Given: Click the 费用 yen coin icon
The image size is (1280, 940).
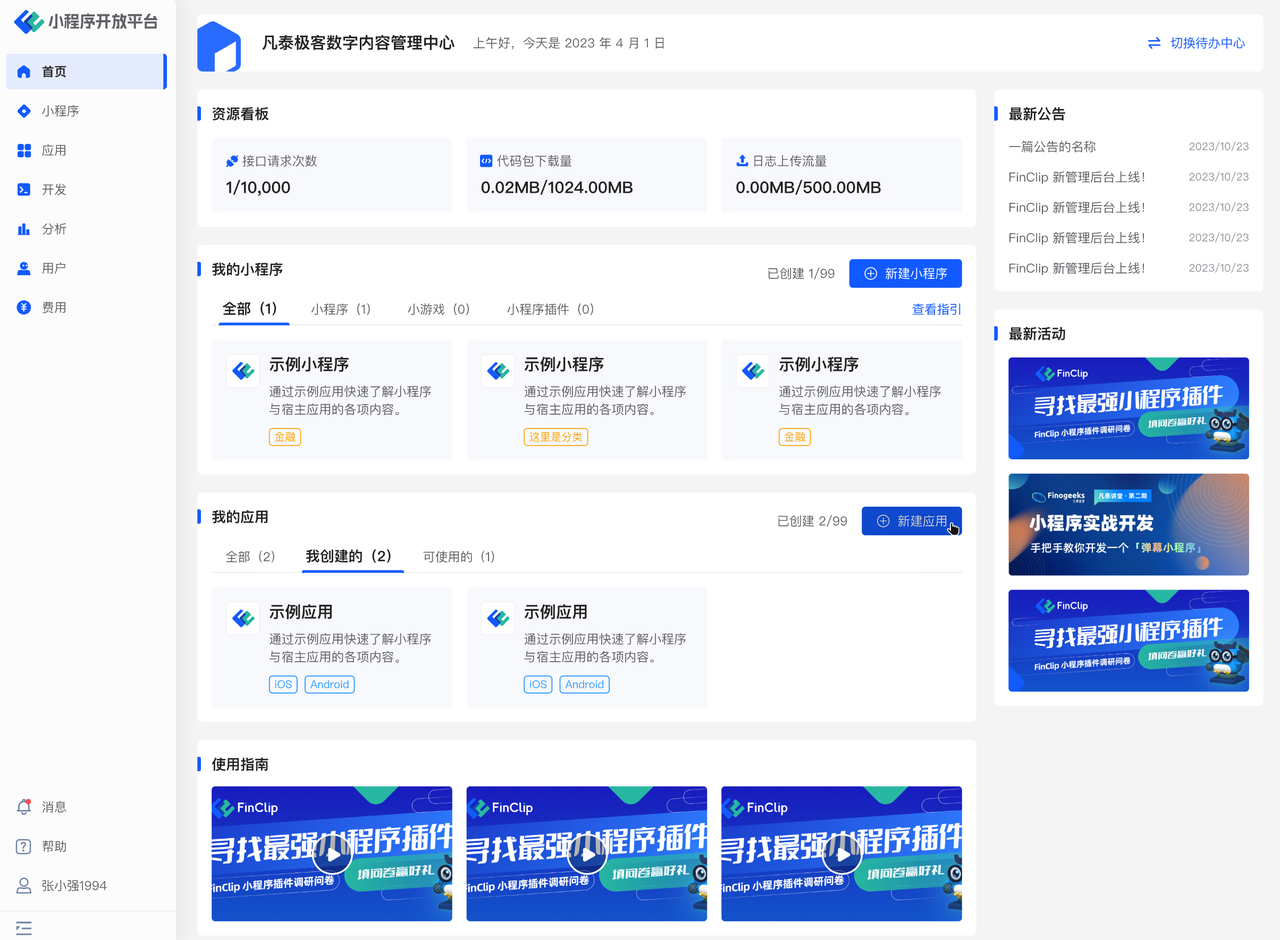Looking at the screenshot, I should 24,308.
